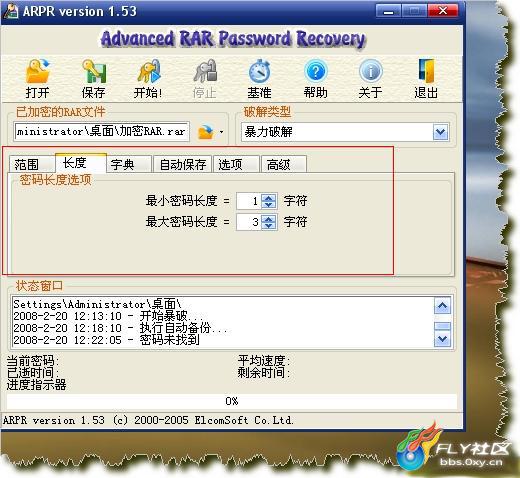520x478 pixels.
Task: Click the 打开 (Open) folder icon
Action: [x=38, y=71]
